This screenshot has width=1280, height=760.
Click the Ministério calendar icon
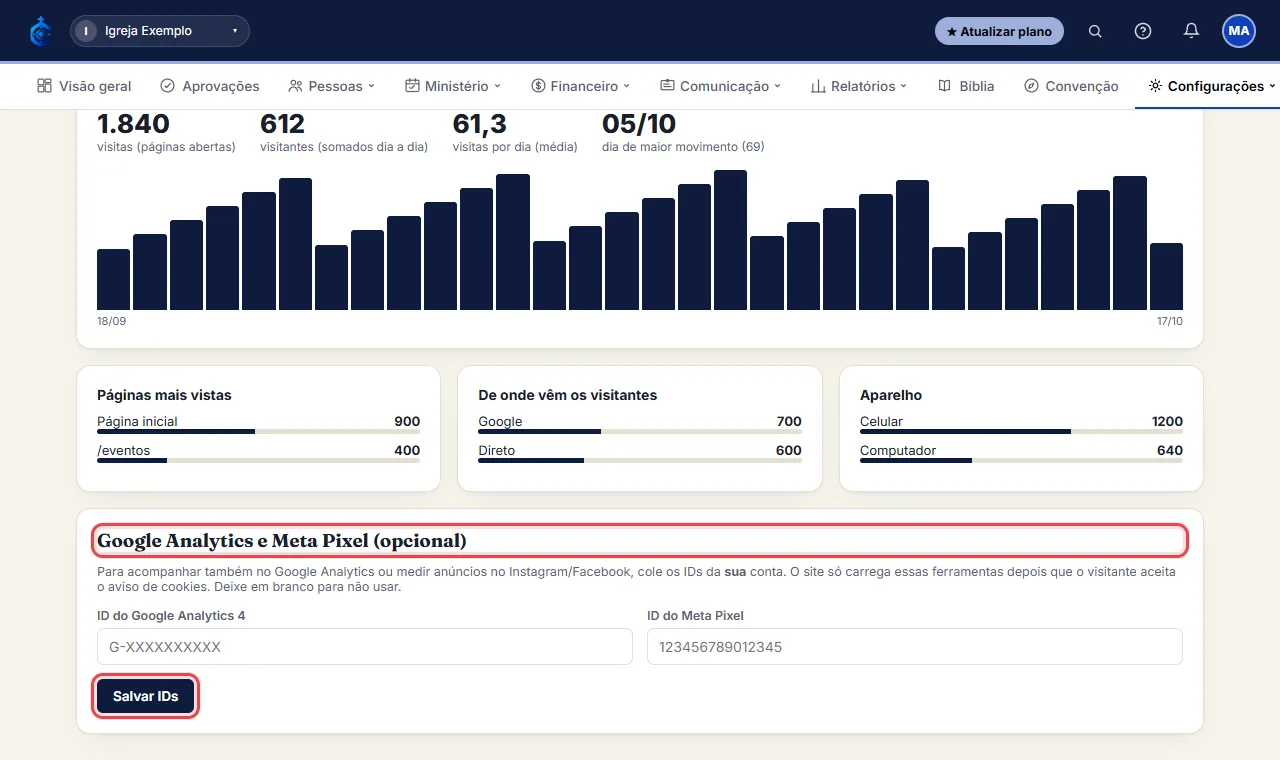click(412, 86)
